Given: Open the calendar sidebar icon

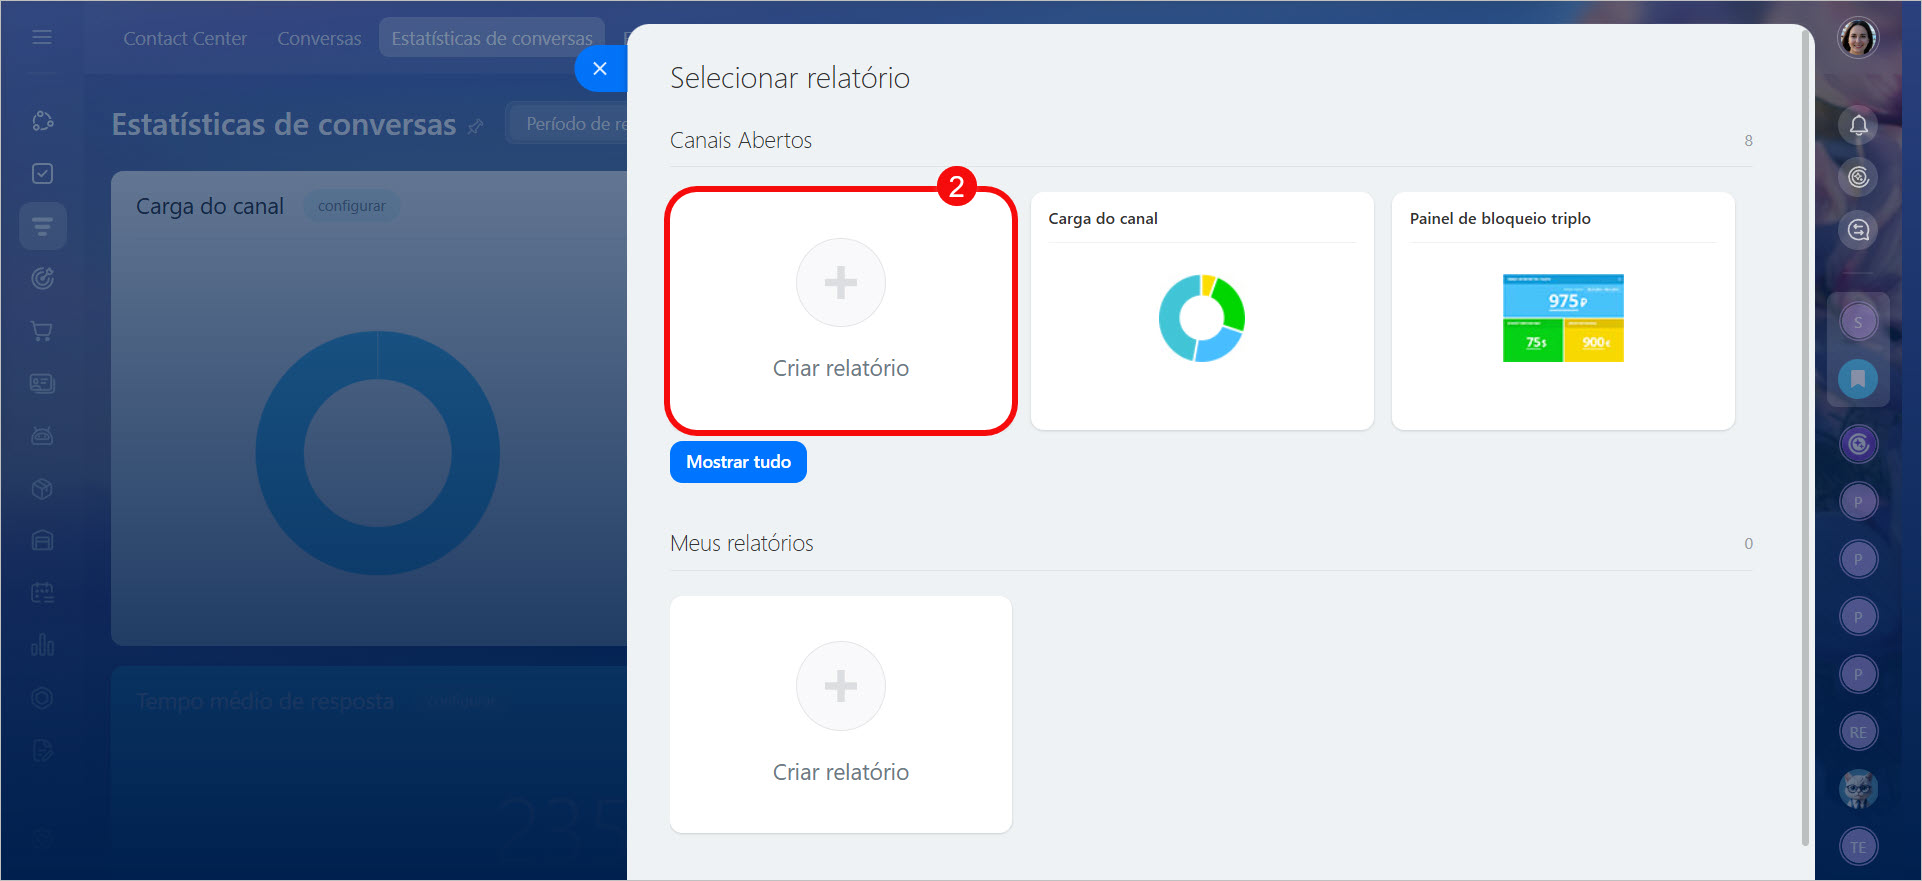Looking at the screenshot, I should point(42,593).
